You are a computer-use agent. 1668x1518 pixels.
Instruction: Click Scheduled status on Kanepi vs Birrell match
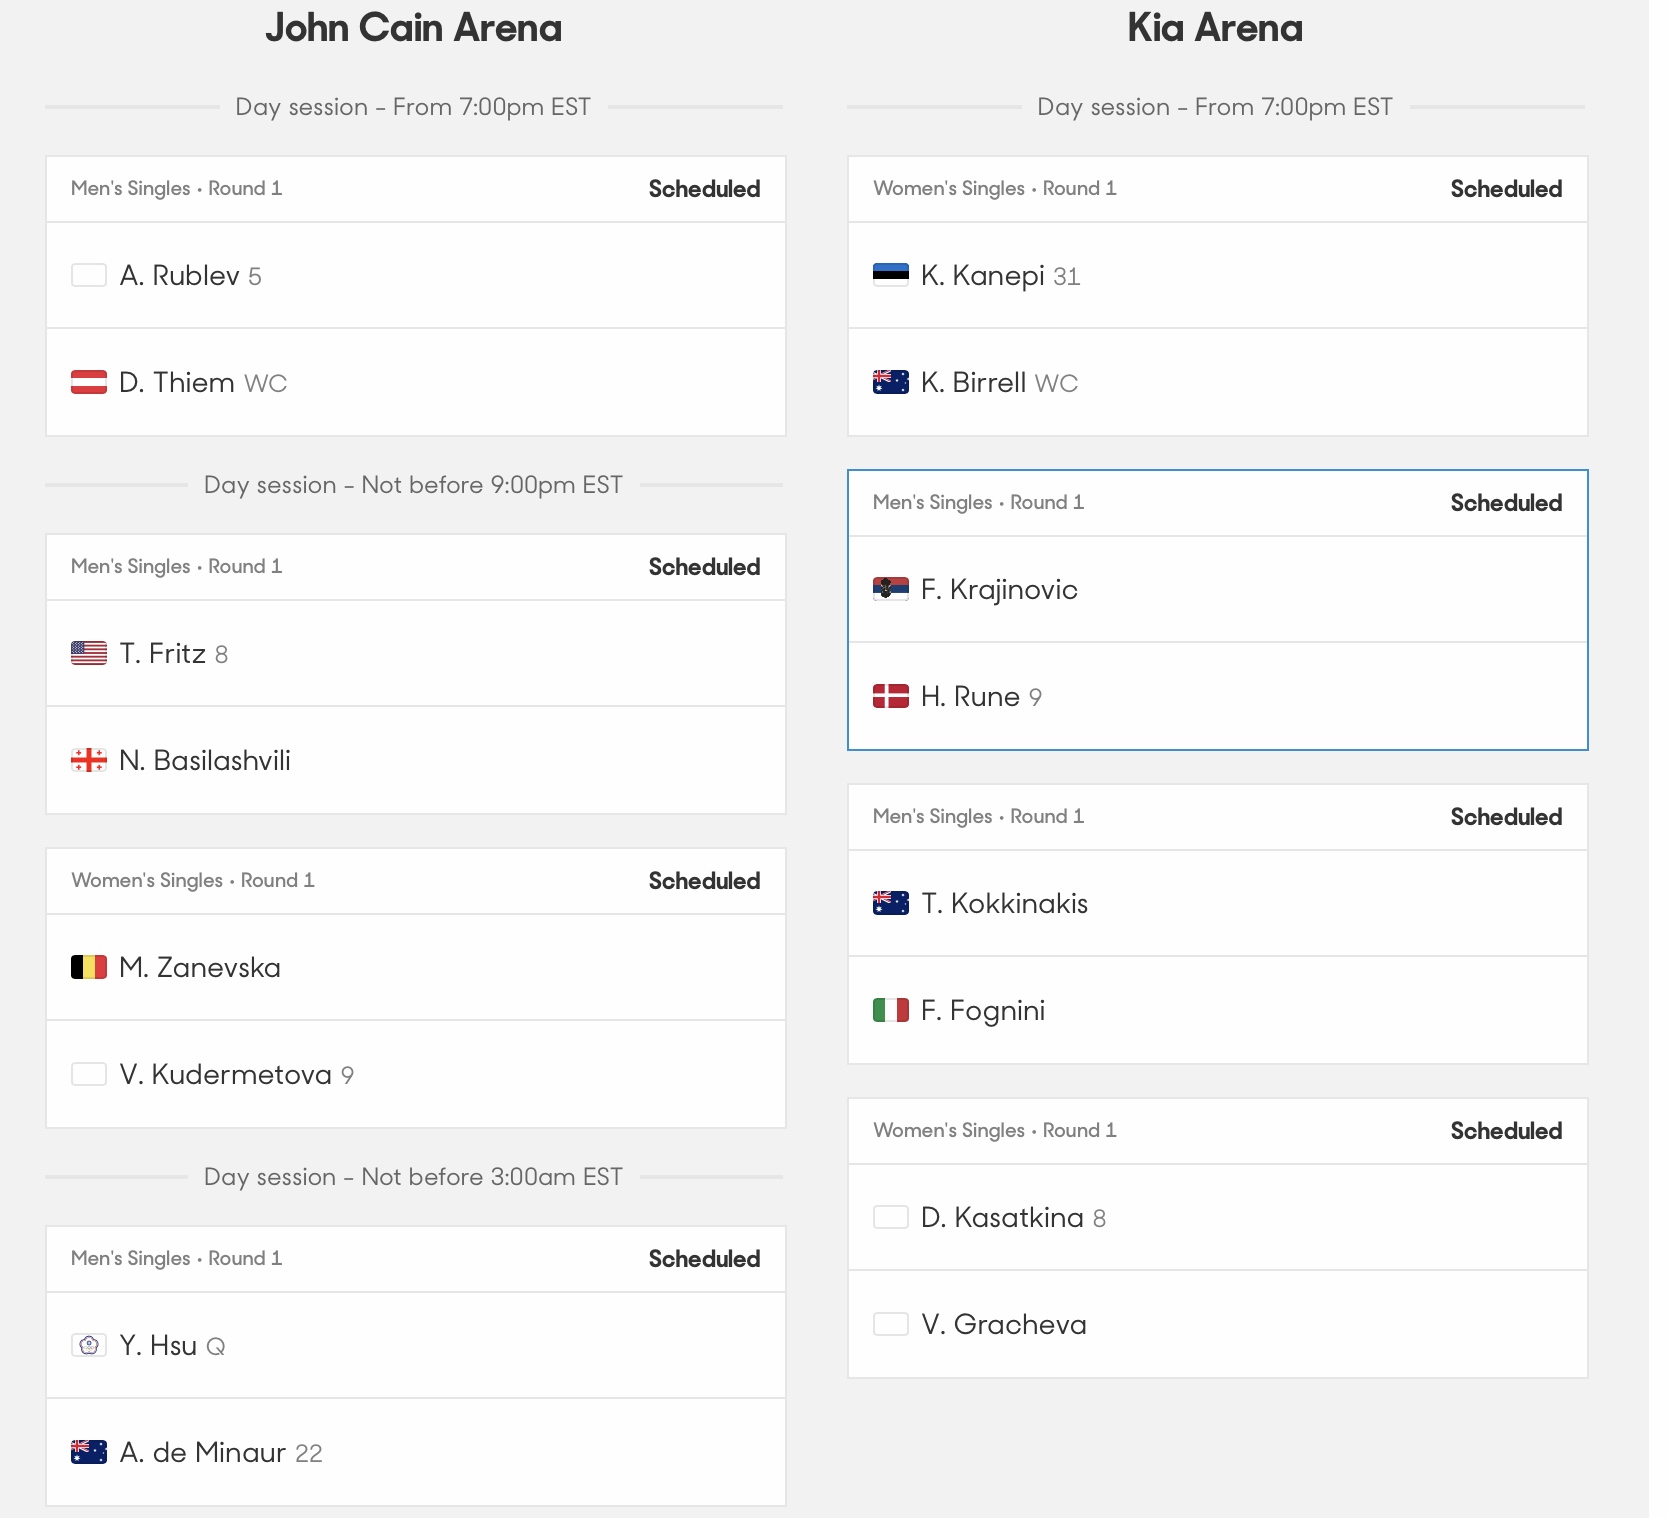1506,189
